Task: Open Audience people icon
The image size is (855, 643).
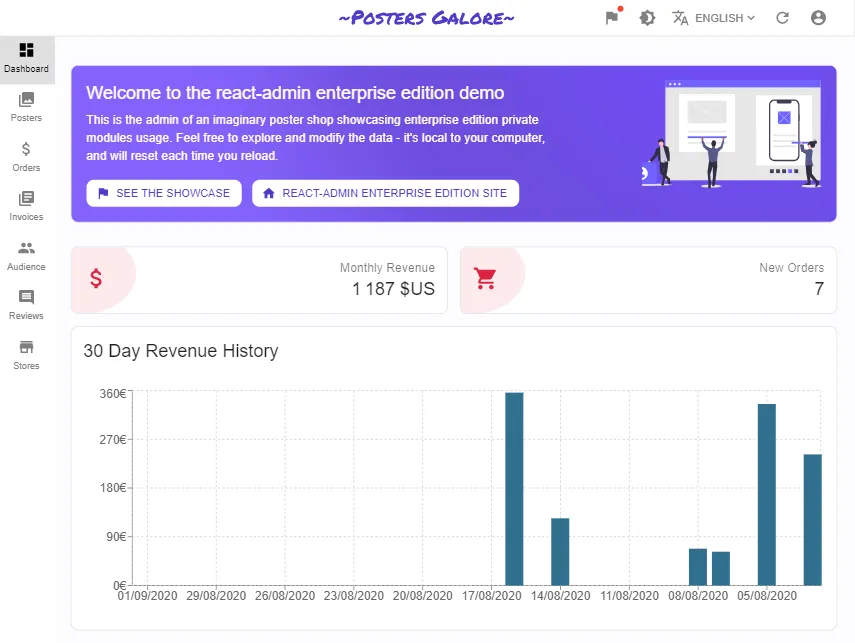Action: click(27, 248)
